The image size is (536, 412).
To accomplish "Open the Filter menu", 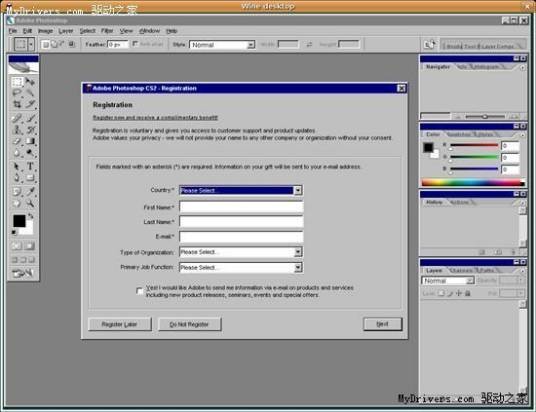I will coord(107,31).
